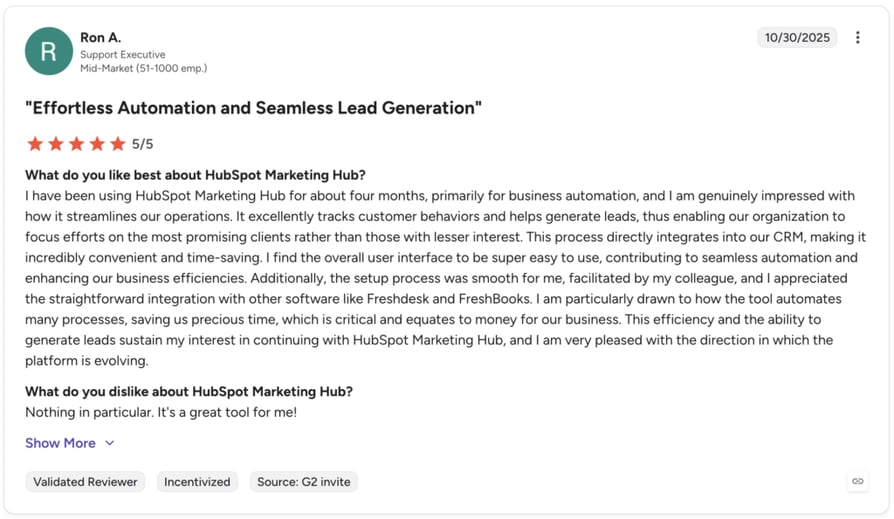Click the third rating star
The width and height of the screenshot is (894, 519).
coord(76,144)
